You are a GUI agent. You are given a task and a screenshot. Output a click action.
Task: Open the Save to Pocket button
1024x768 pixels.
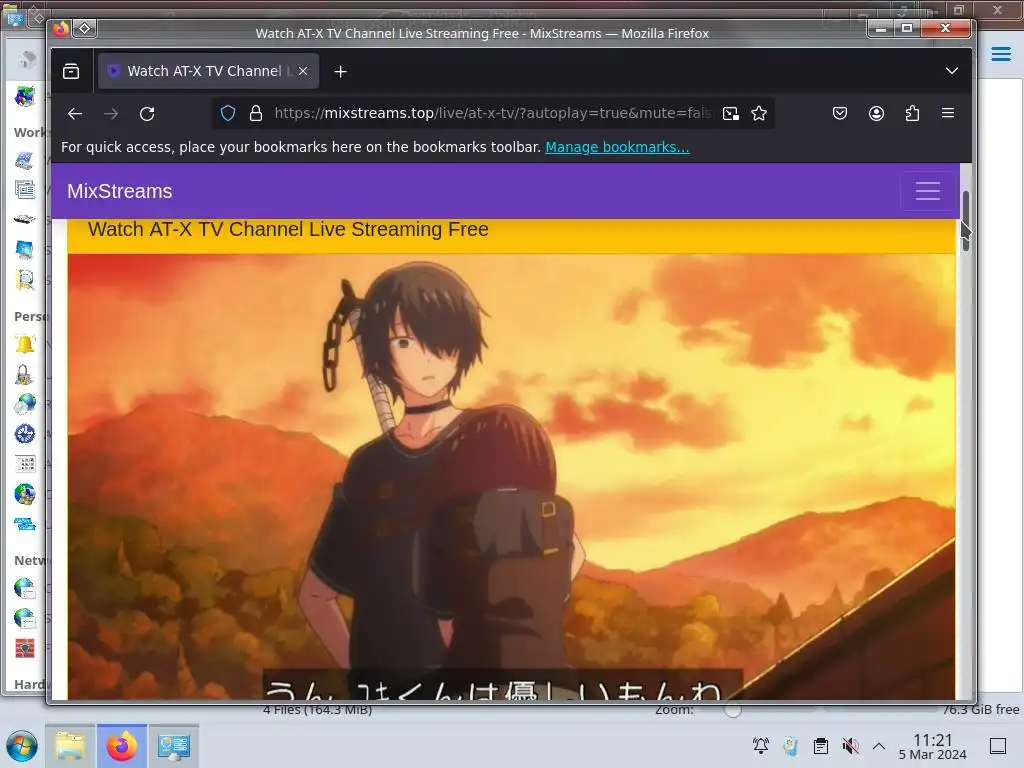840,114
